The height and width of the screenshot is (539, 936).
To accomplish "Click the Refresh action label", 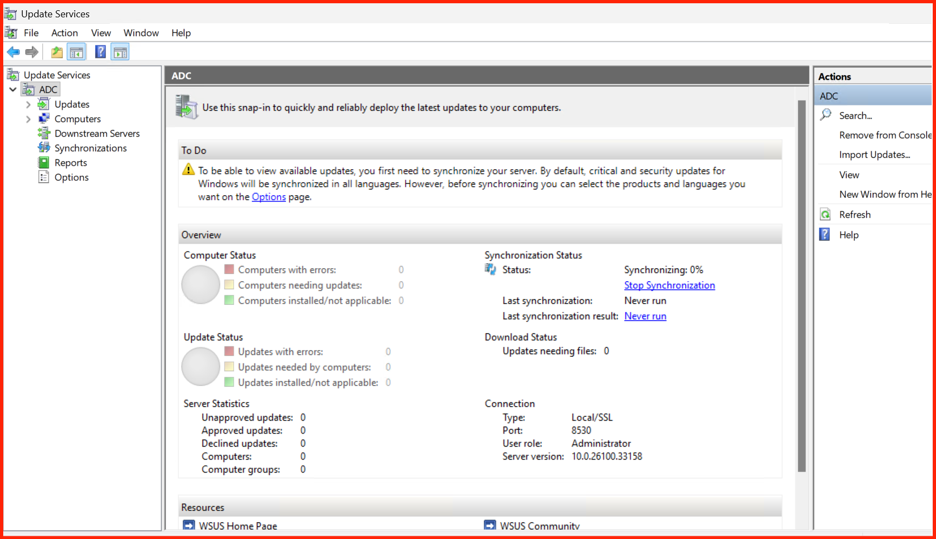I will (x=855, y=214).
